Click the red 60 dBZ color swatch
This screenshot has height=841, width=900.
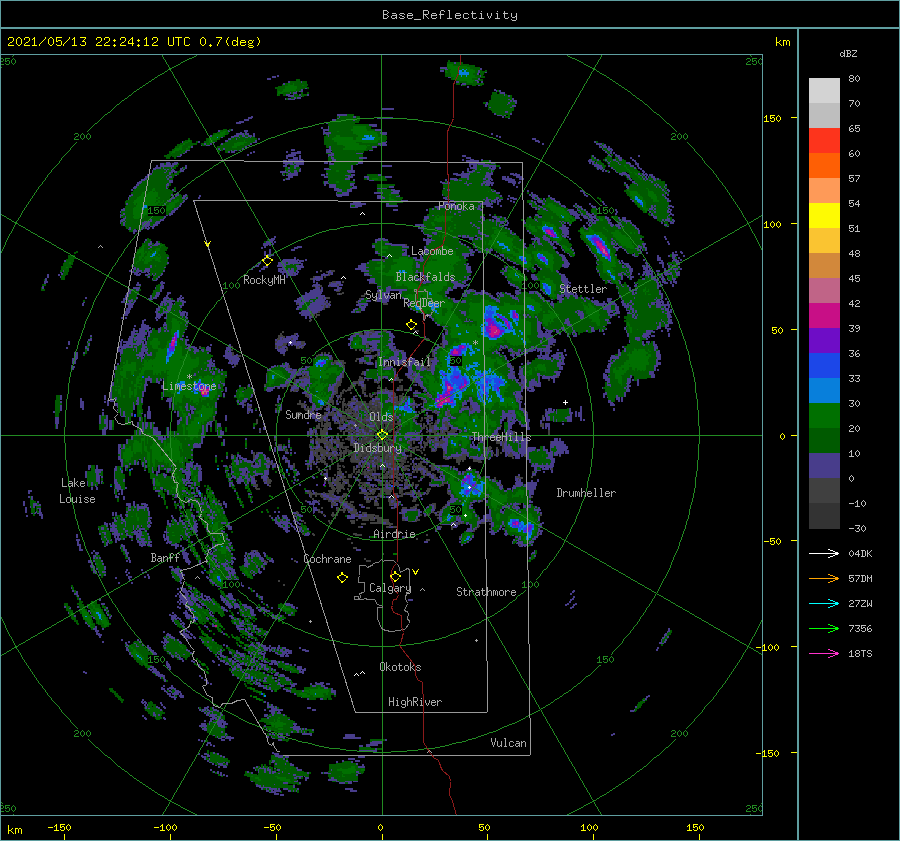click(x=824, y=141)
